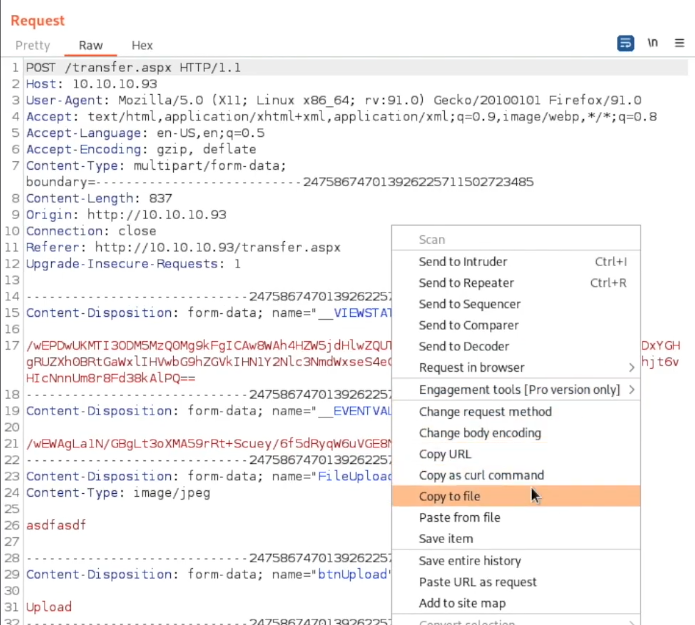
Task: Select Send to Sequencer
Action: (469, 304)
